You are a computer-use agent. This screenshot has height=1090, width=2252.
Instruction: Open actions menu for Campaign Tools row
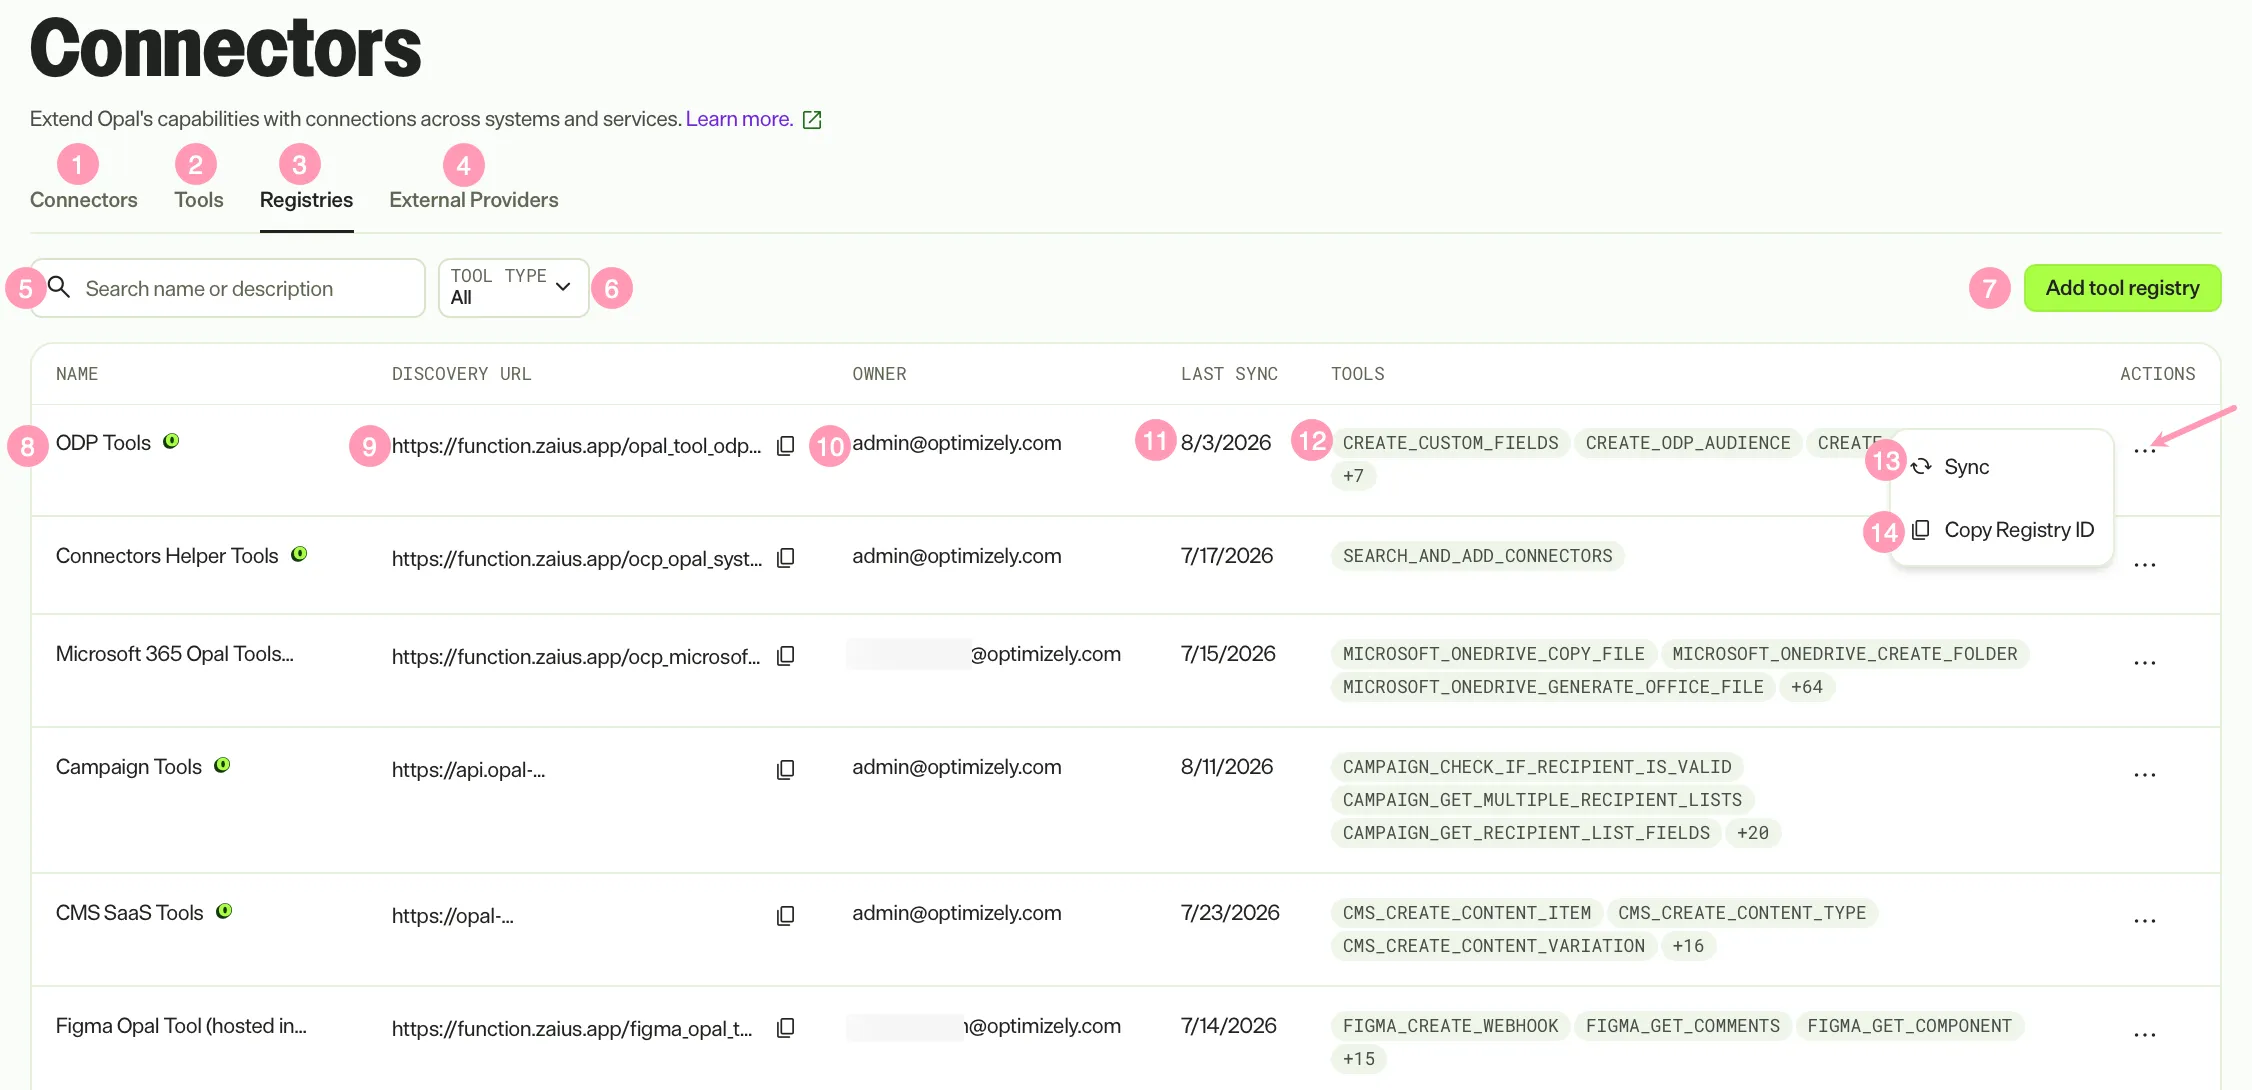(2144, 775)
